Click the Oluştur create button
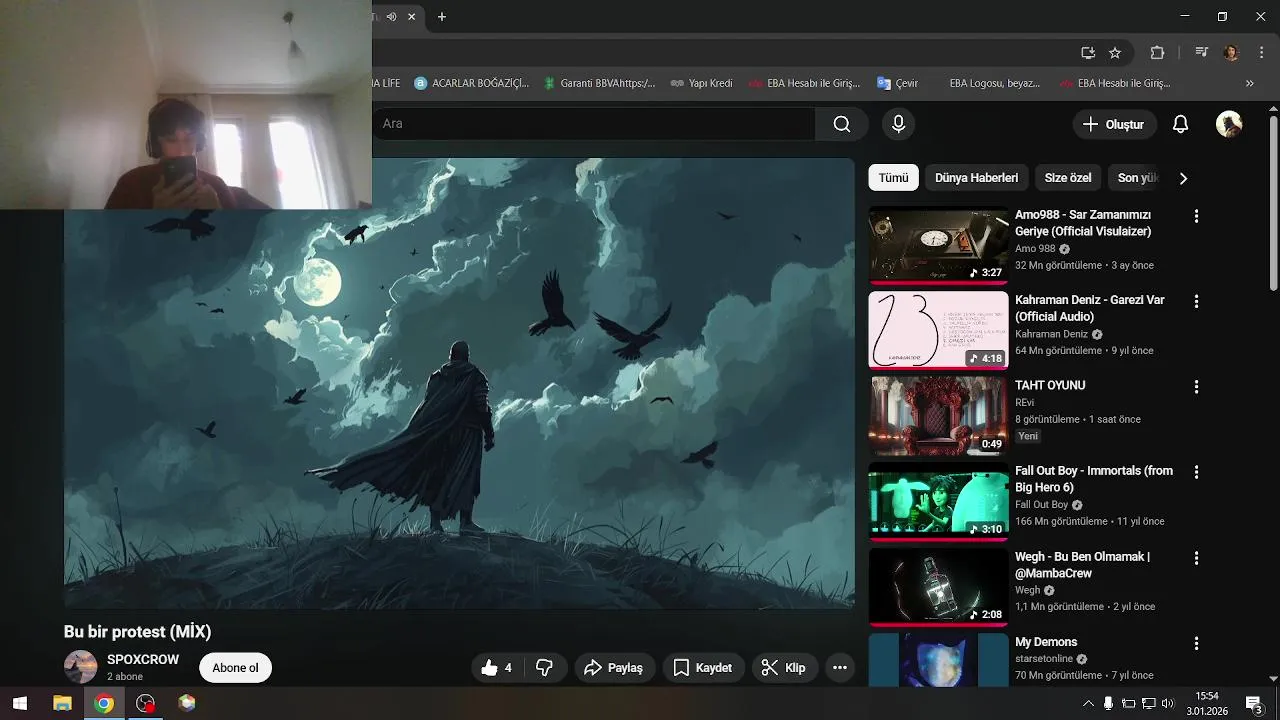 (1114, 124)
